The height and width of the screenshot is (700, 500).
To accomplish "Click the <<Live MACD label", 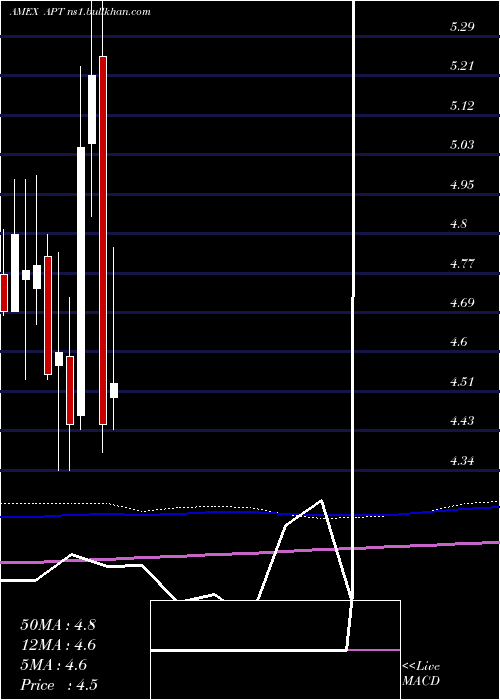I will pos(421,674).
